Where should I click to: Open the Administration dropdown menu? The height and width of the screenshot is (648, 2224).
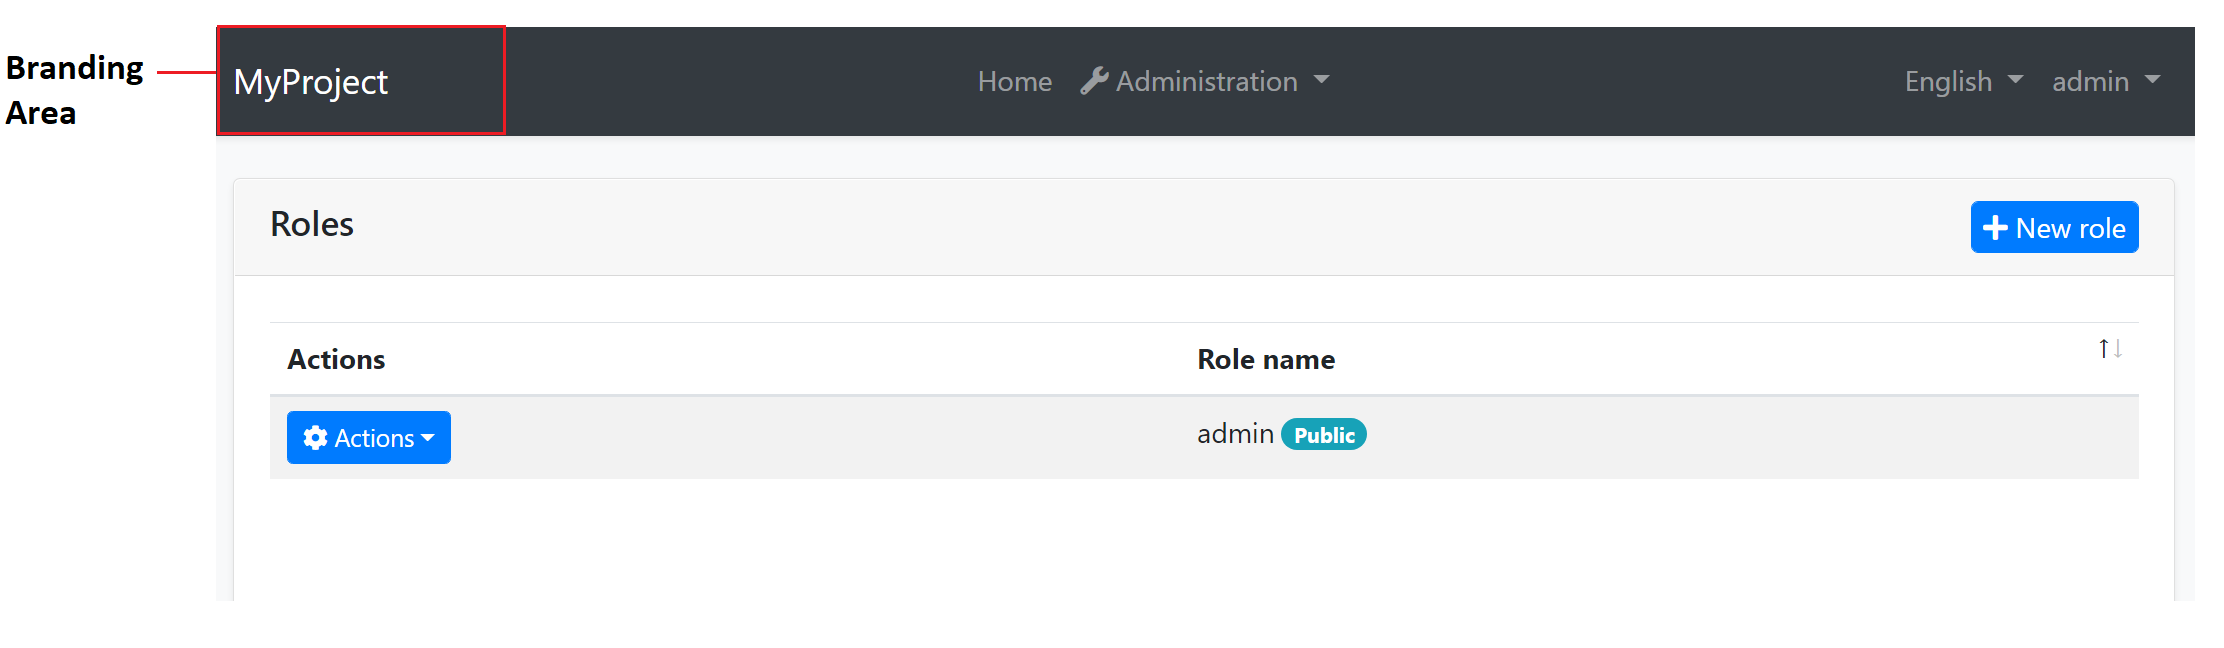click(1206, 81)
